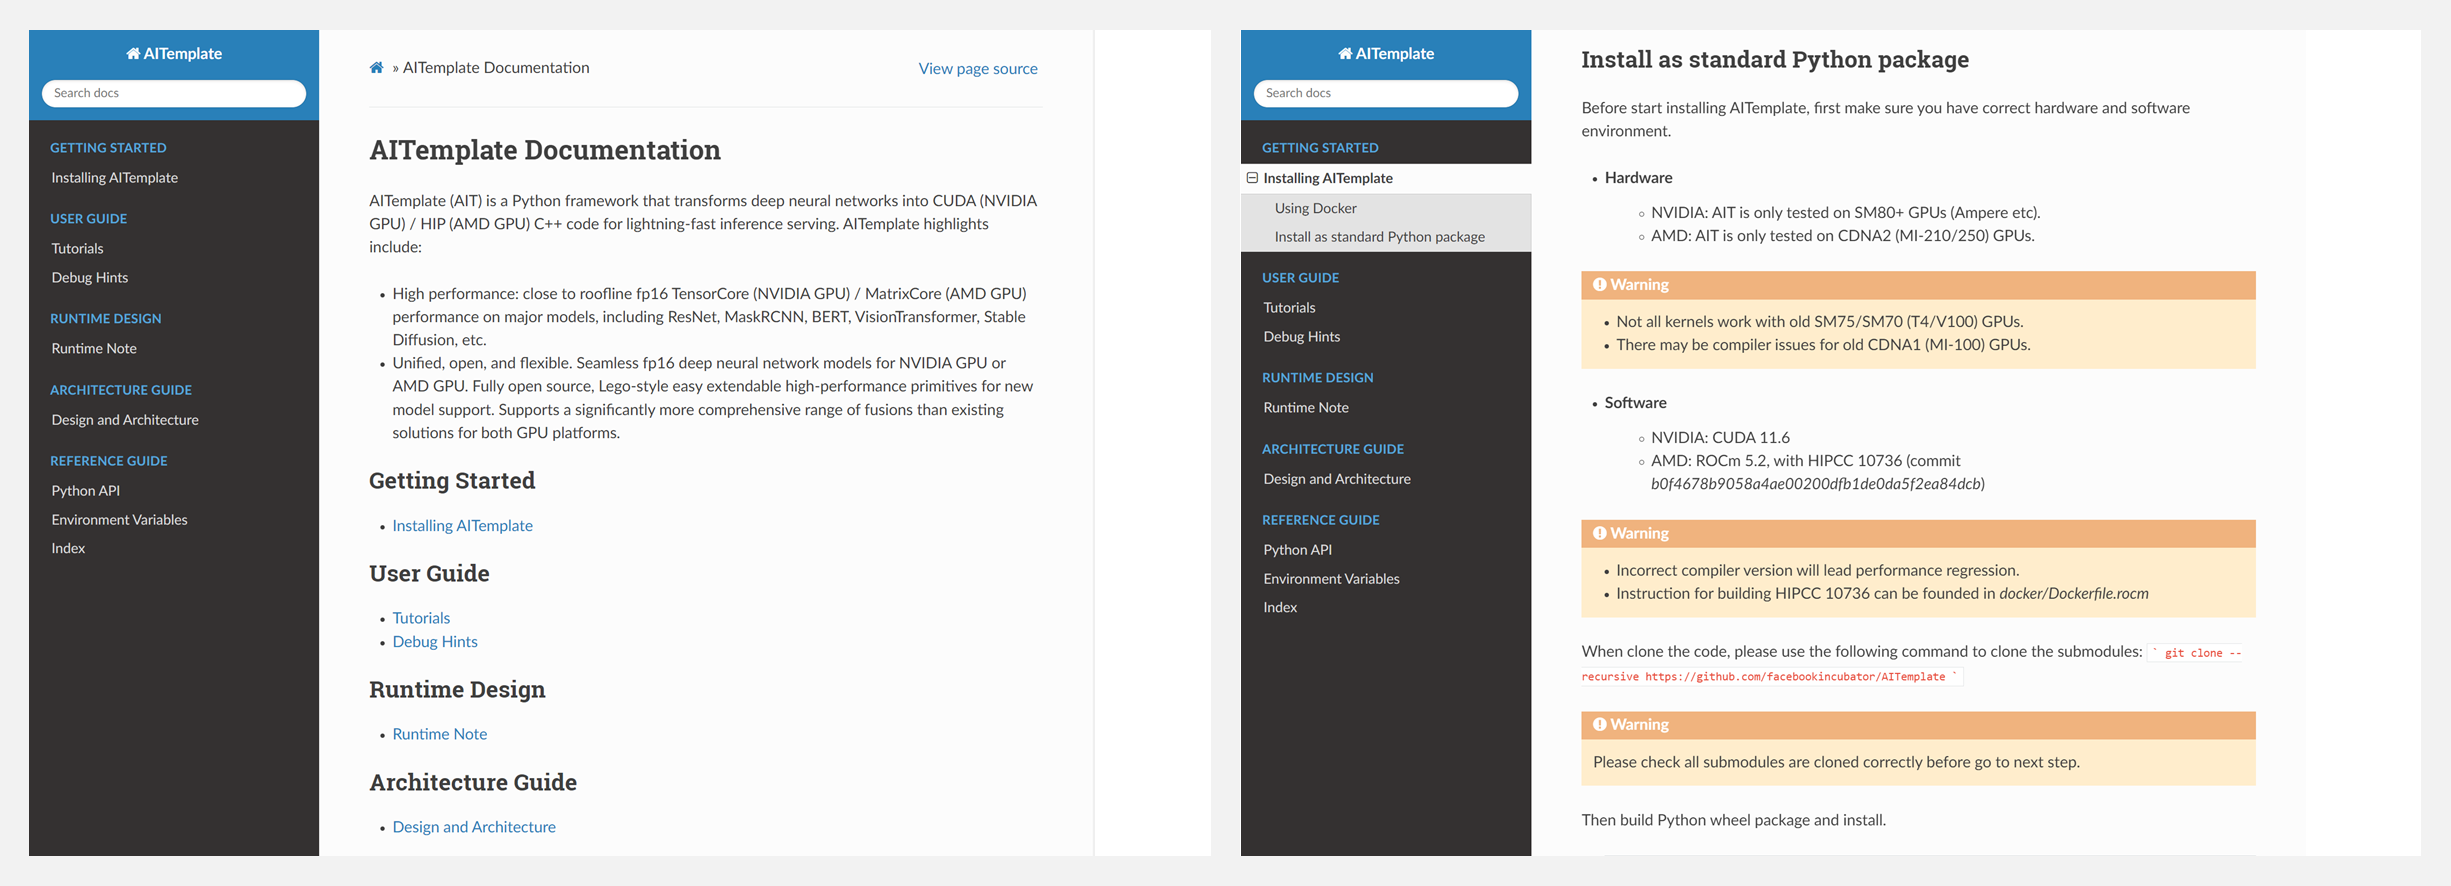Viewport: 2451px width, 886px height.
Task: Click AITemplate home title in right sidebar
Action: click(1386, 54)
